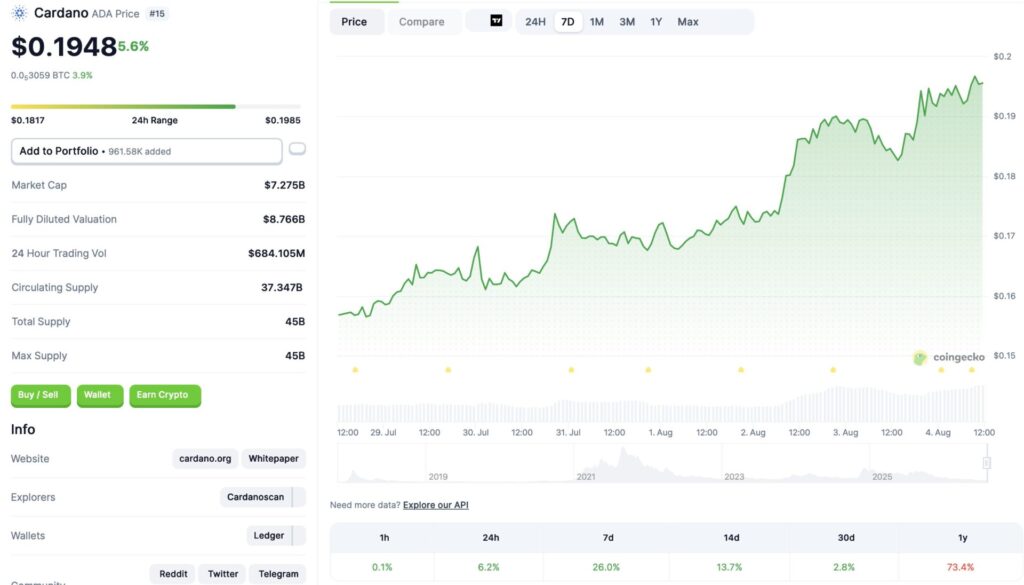Click the yellow event dot under 31. Jul
This screenshot has width=1024, height=585.
571,370
